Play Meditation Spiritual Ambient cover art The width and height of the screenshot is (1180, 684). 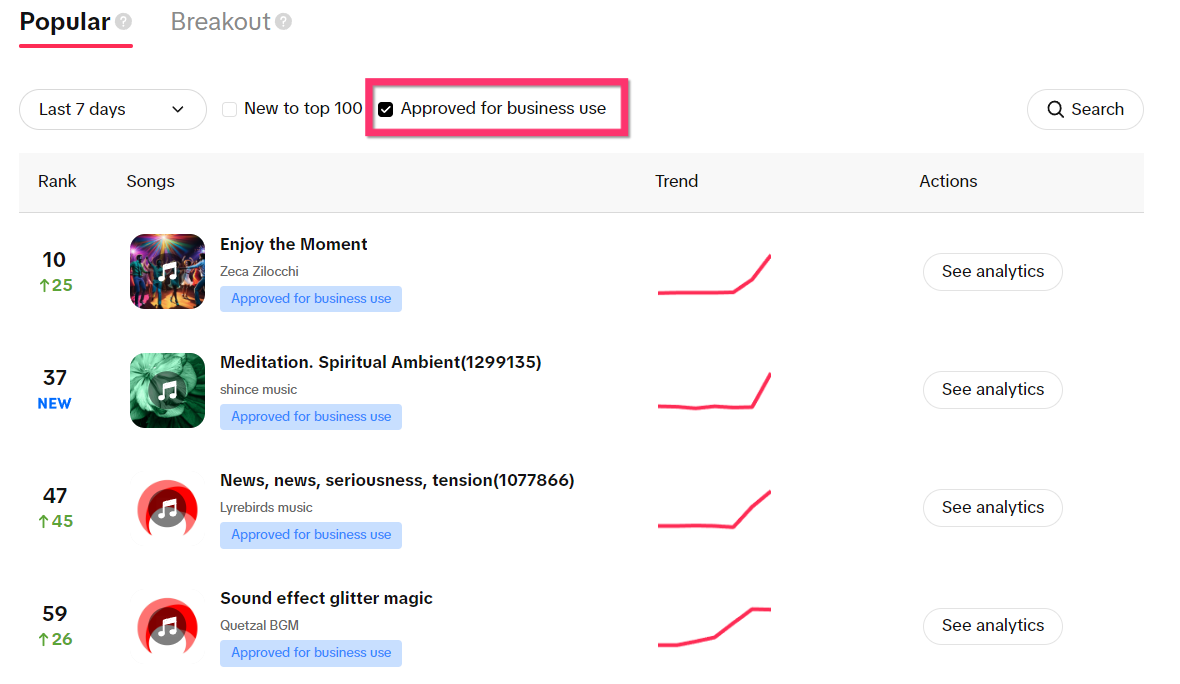(167, 390)
